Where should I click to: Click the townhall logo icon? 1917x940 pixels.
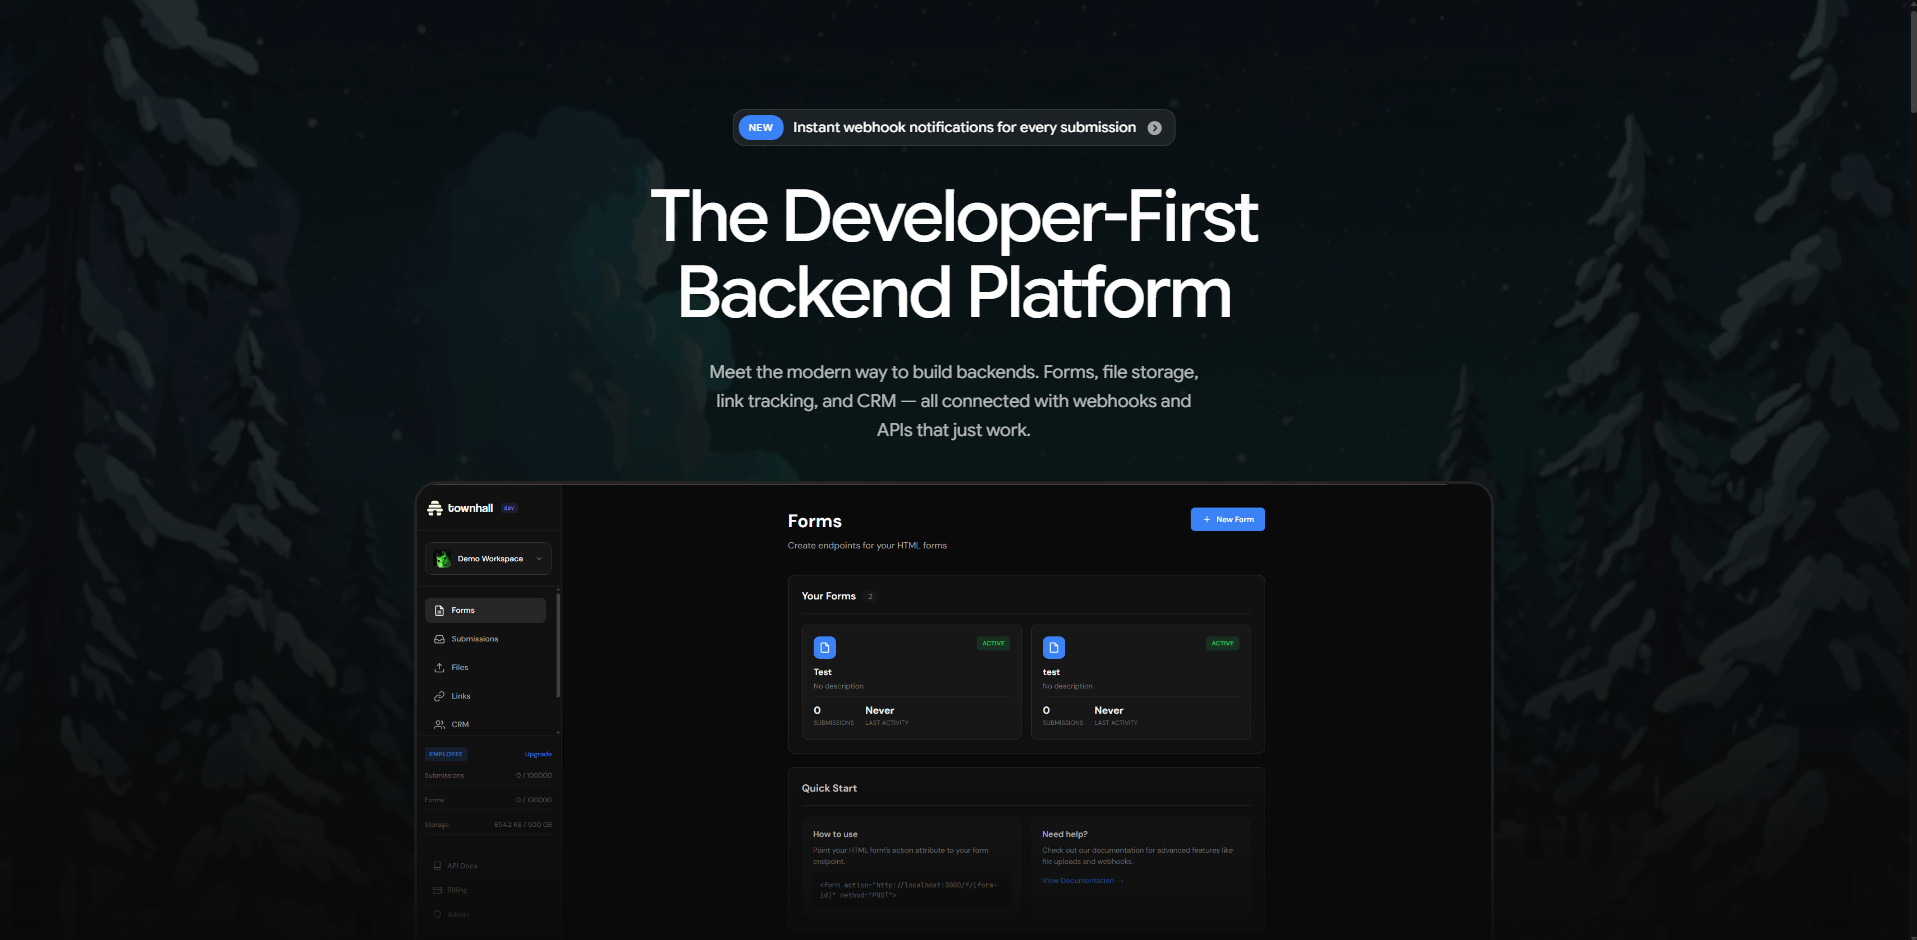[434, 507]
